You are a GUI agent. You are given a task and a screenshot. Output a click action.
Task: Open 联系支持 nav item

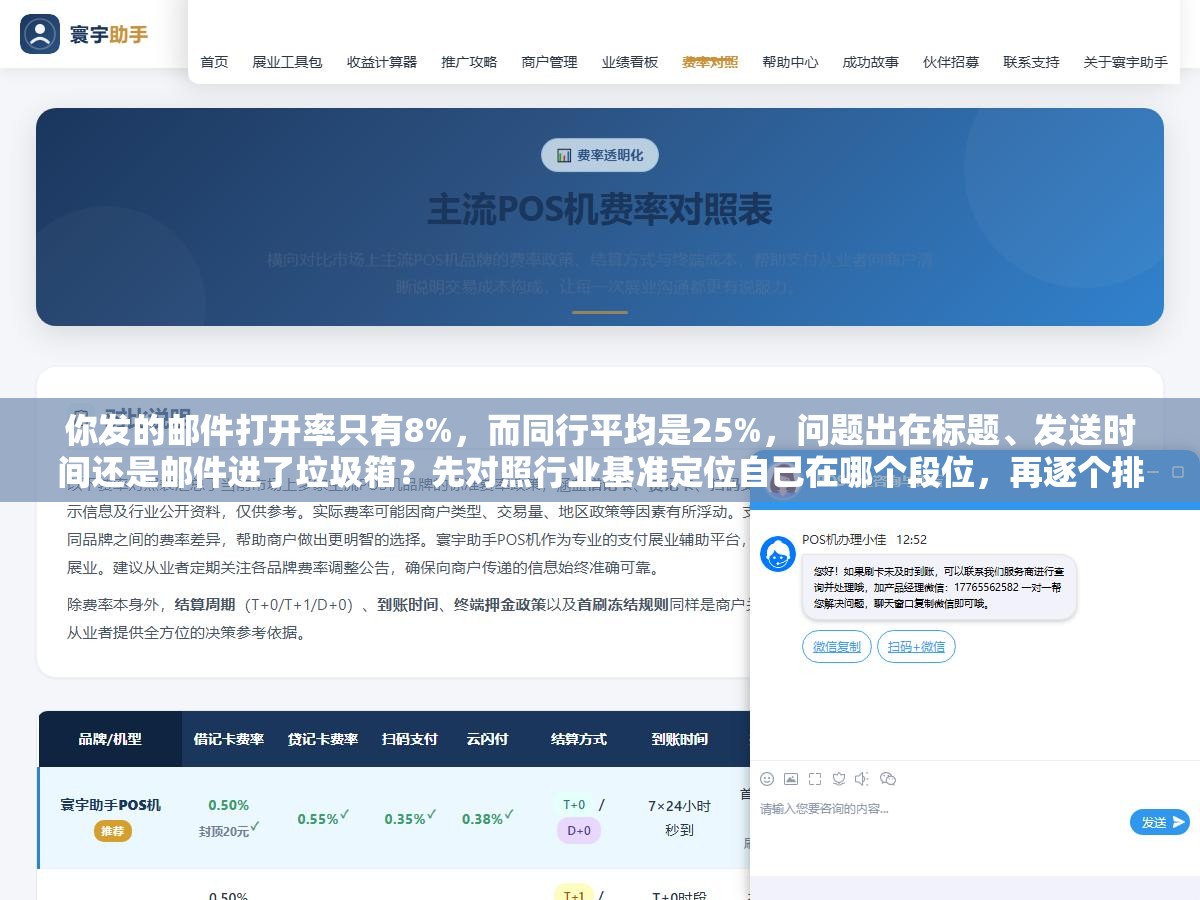tap(1031, 62)
